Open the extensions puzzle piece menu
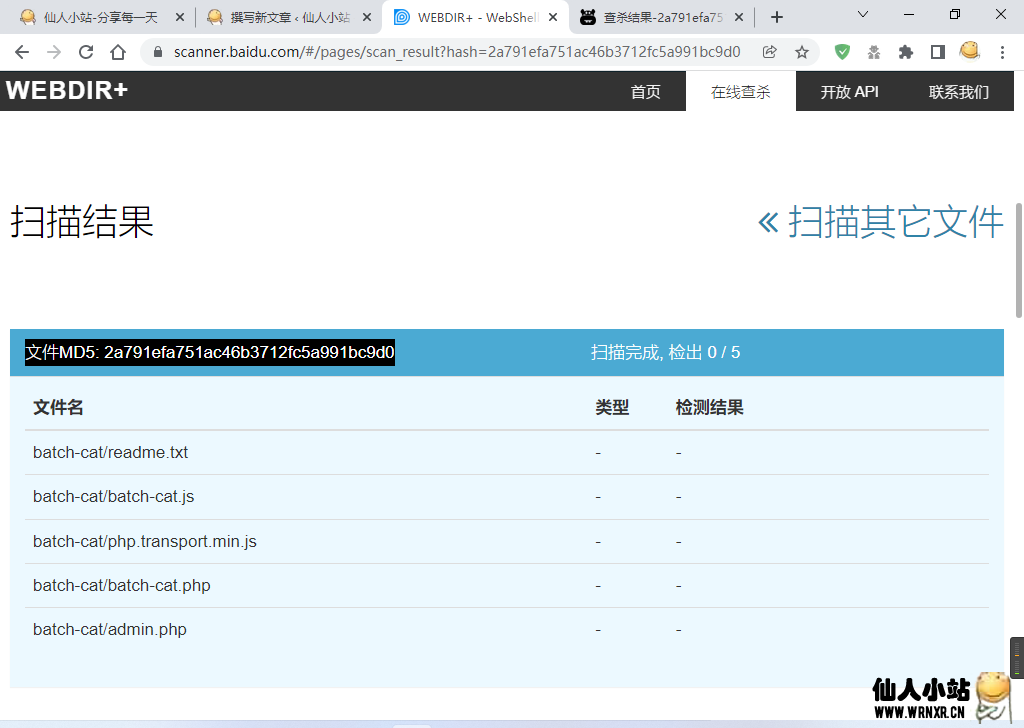Image resolution: width=1024 pixels, height=728 pixels. point(906,52)
